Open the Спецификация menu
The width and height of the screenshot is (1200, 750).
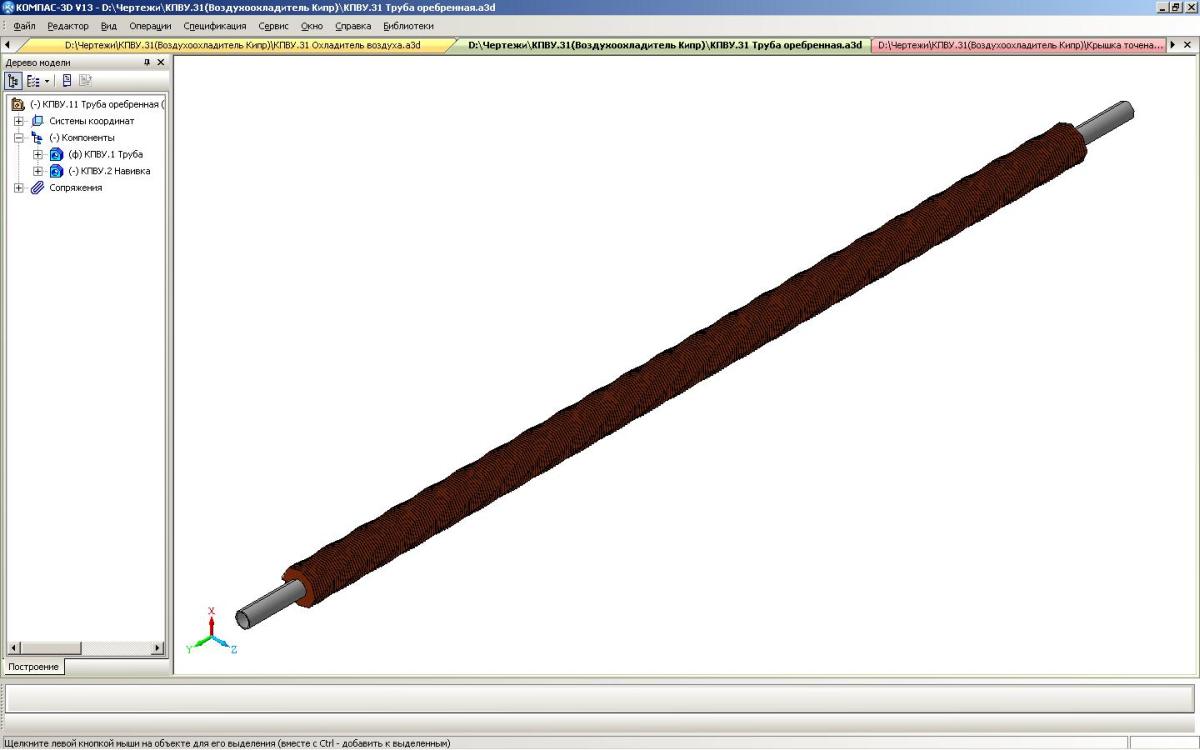pyautogui.click(x=214, y=26)
